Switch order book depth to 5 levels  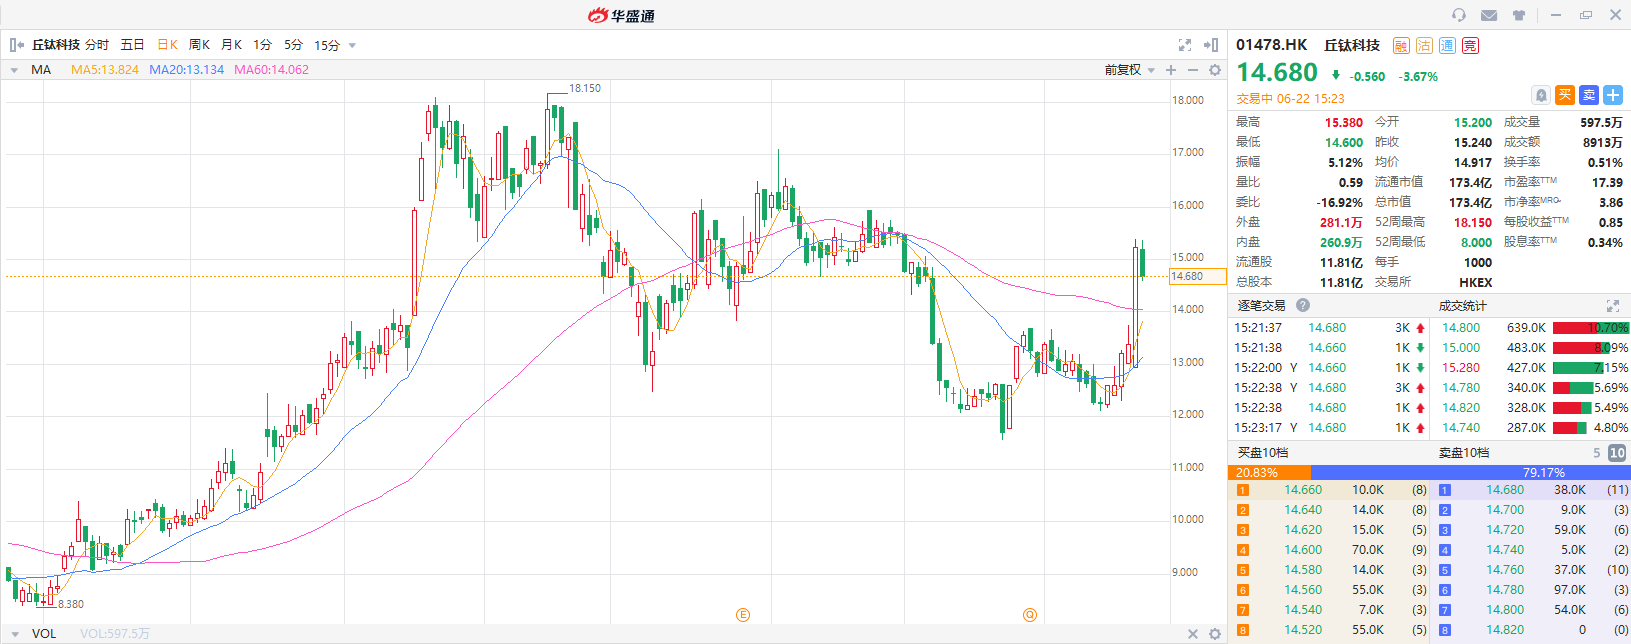click(x=1597, y=453)
